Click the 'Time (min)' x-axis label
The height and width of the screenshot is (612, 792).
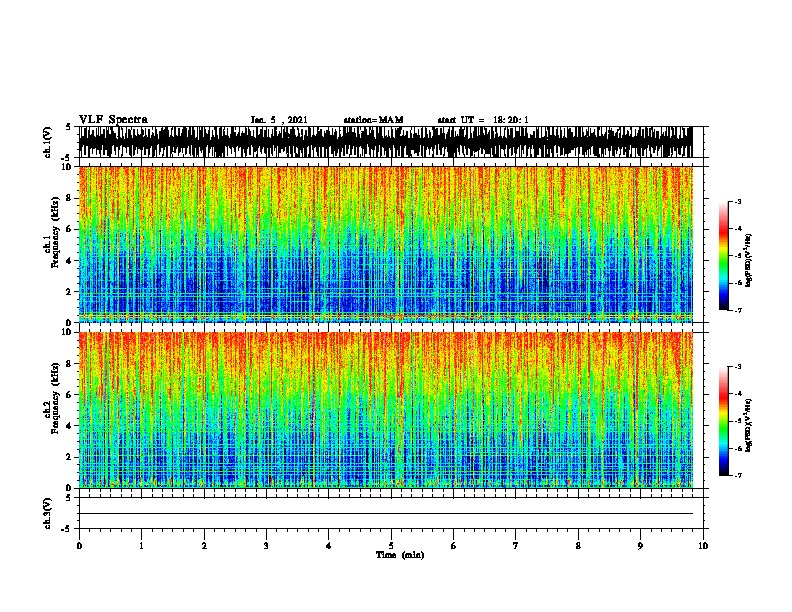point(400,555)
